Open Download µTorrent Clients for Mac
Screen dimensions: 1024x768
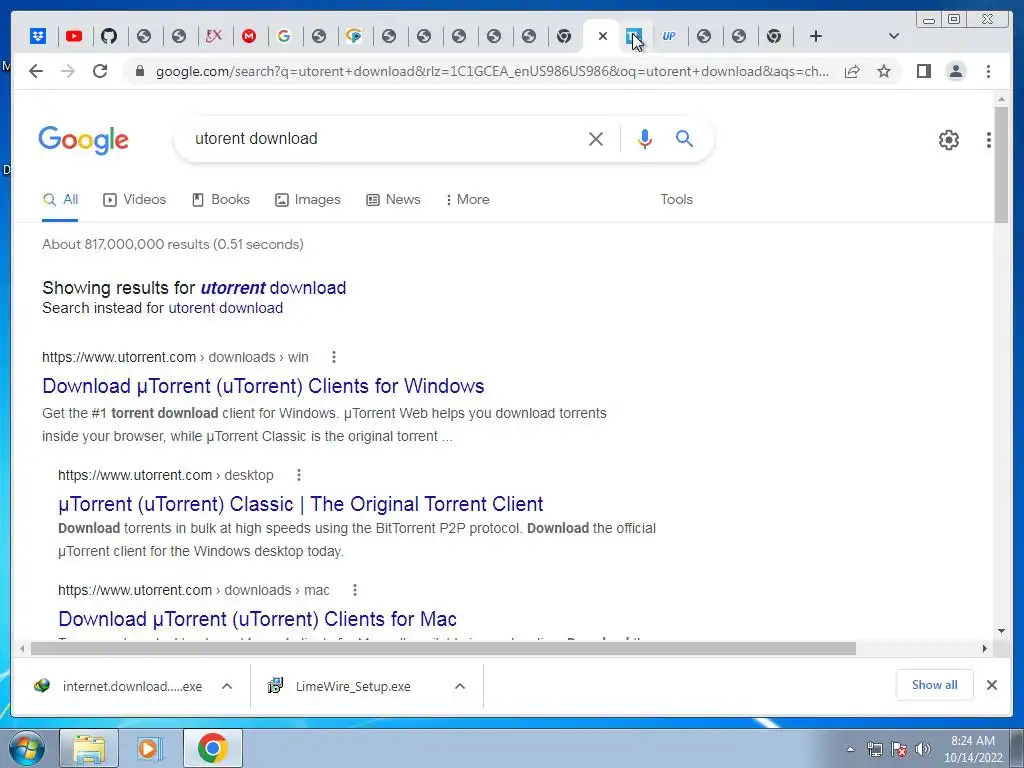257,619
